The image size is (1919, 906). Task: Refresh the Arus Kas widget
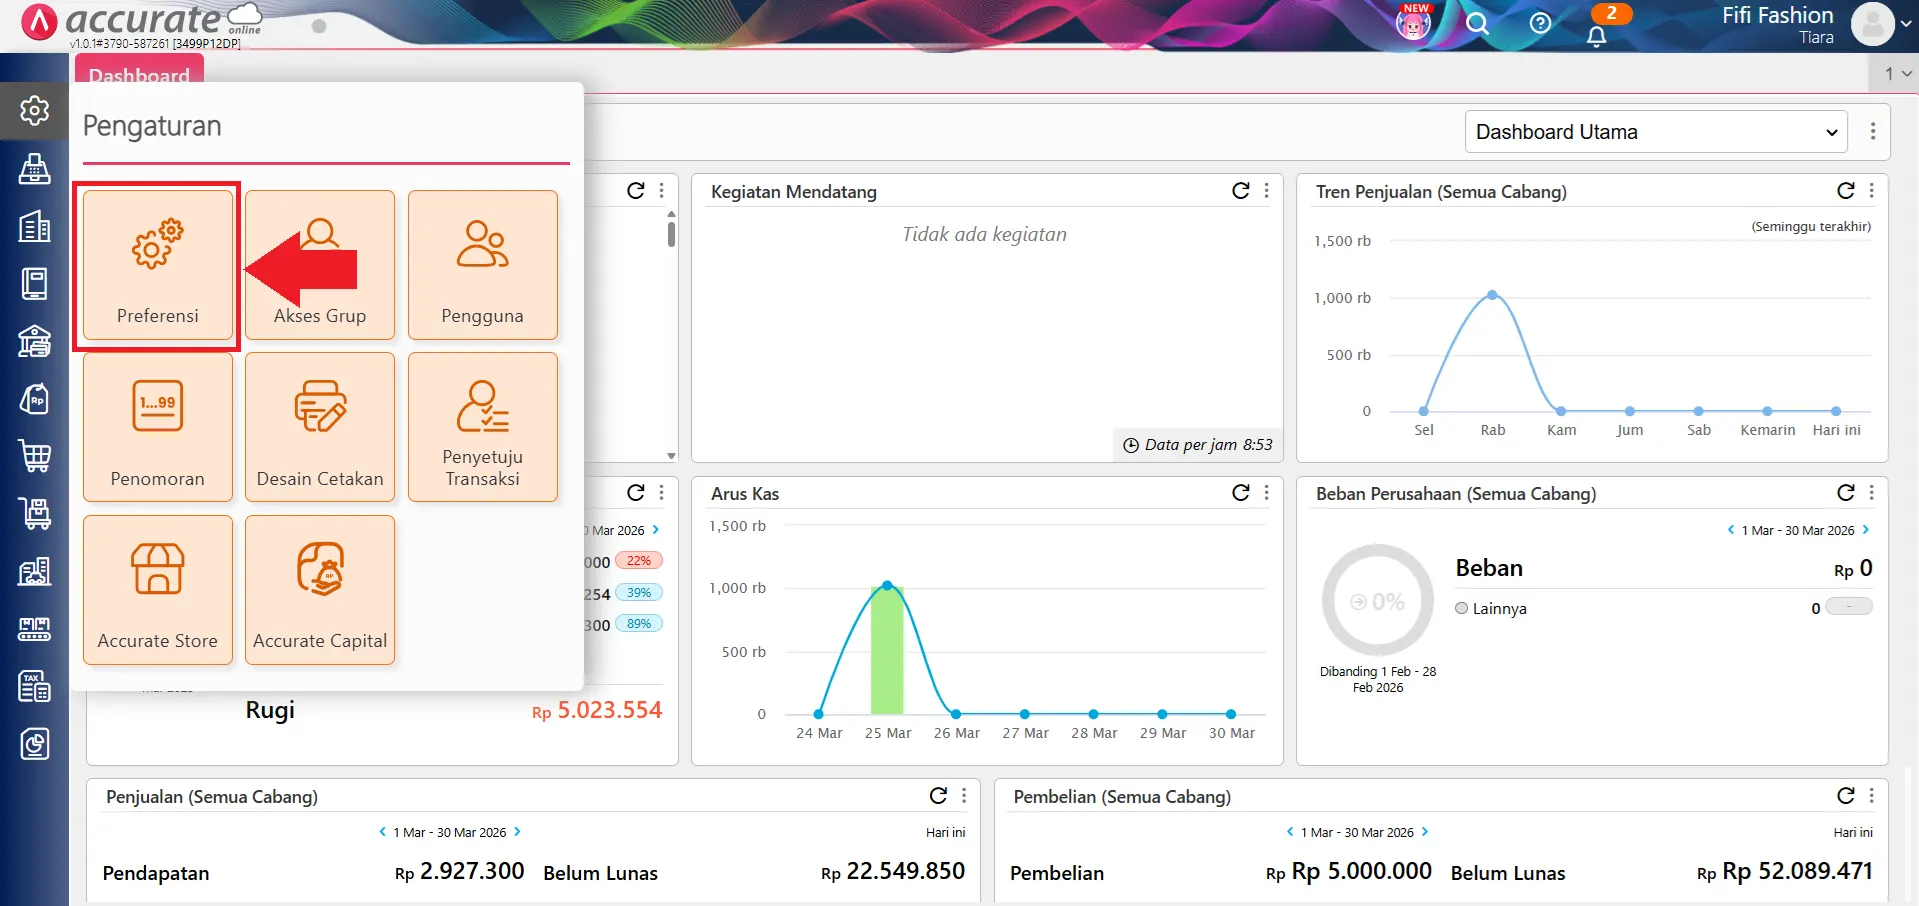click(x=1240, y=493)
